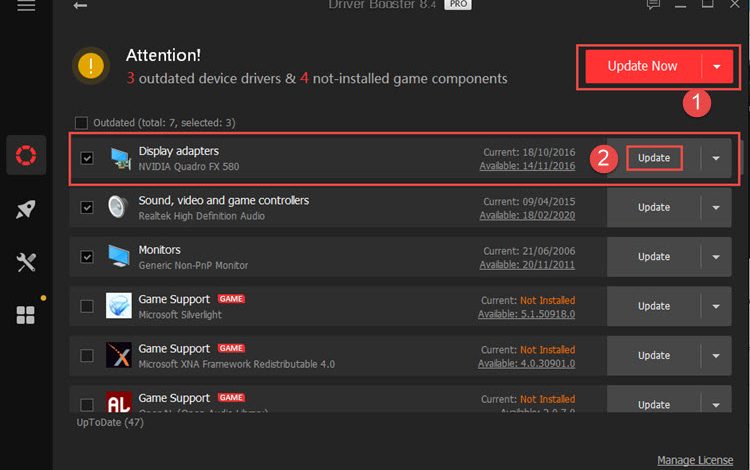
Task: Select the Display adapters row title
Action: point(178,151)
